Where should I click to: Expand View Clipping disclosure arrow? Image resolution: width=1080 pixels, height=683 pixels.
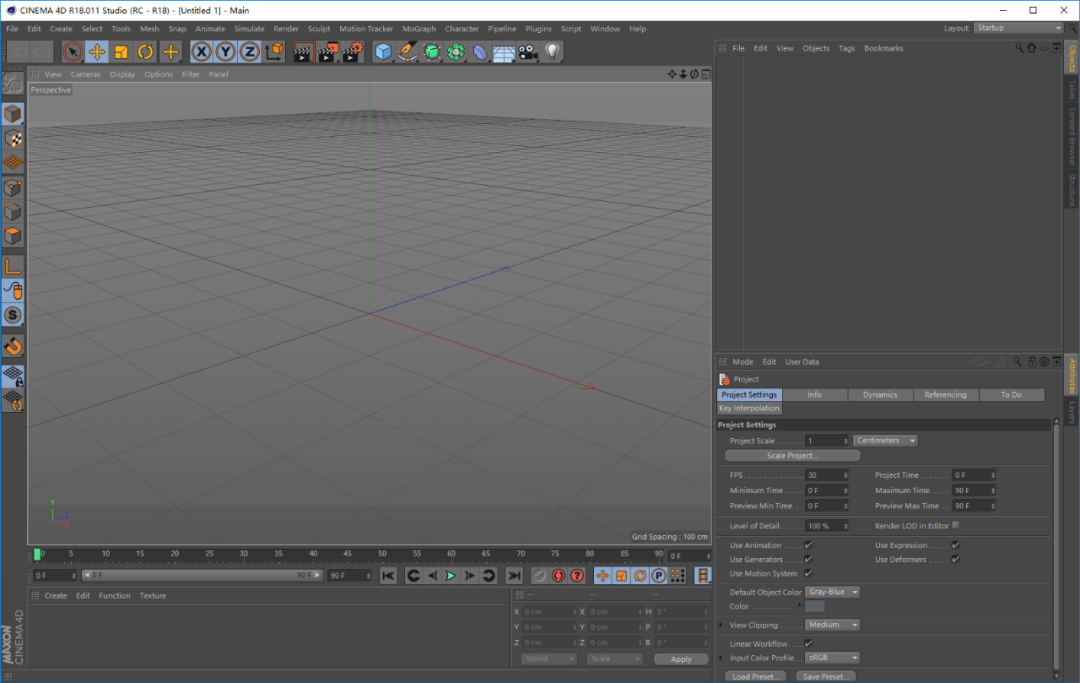(722, 625)
